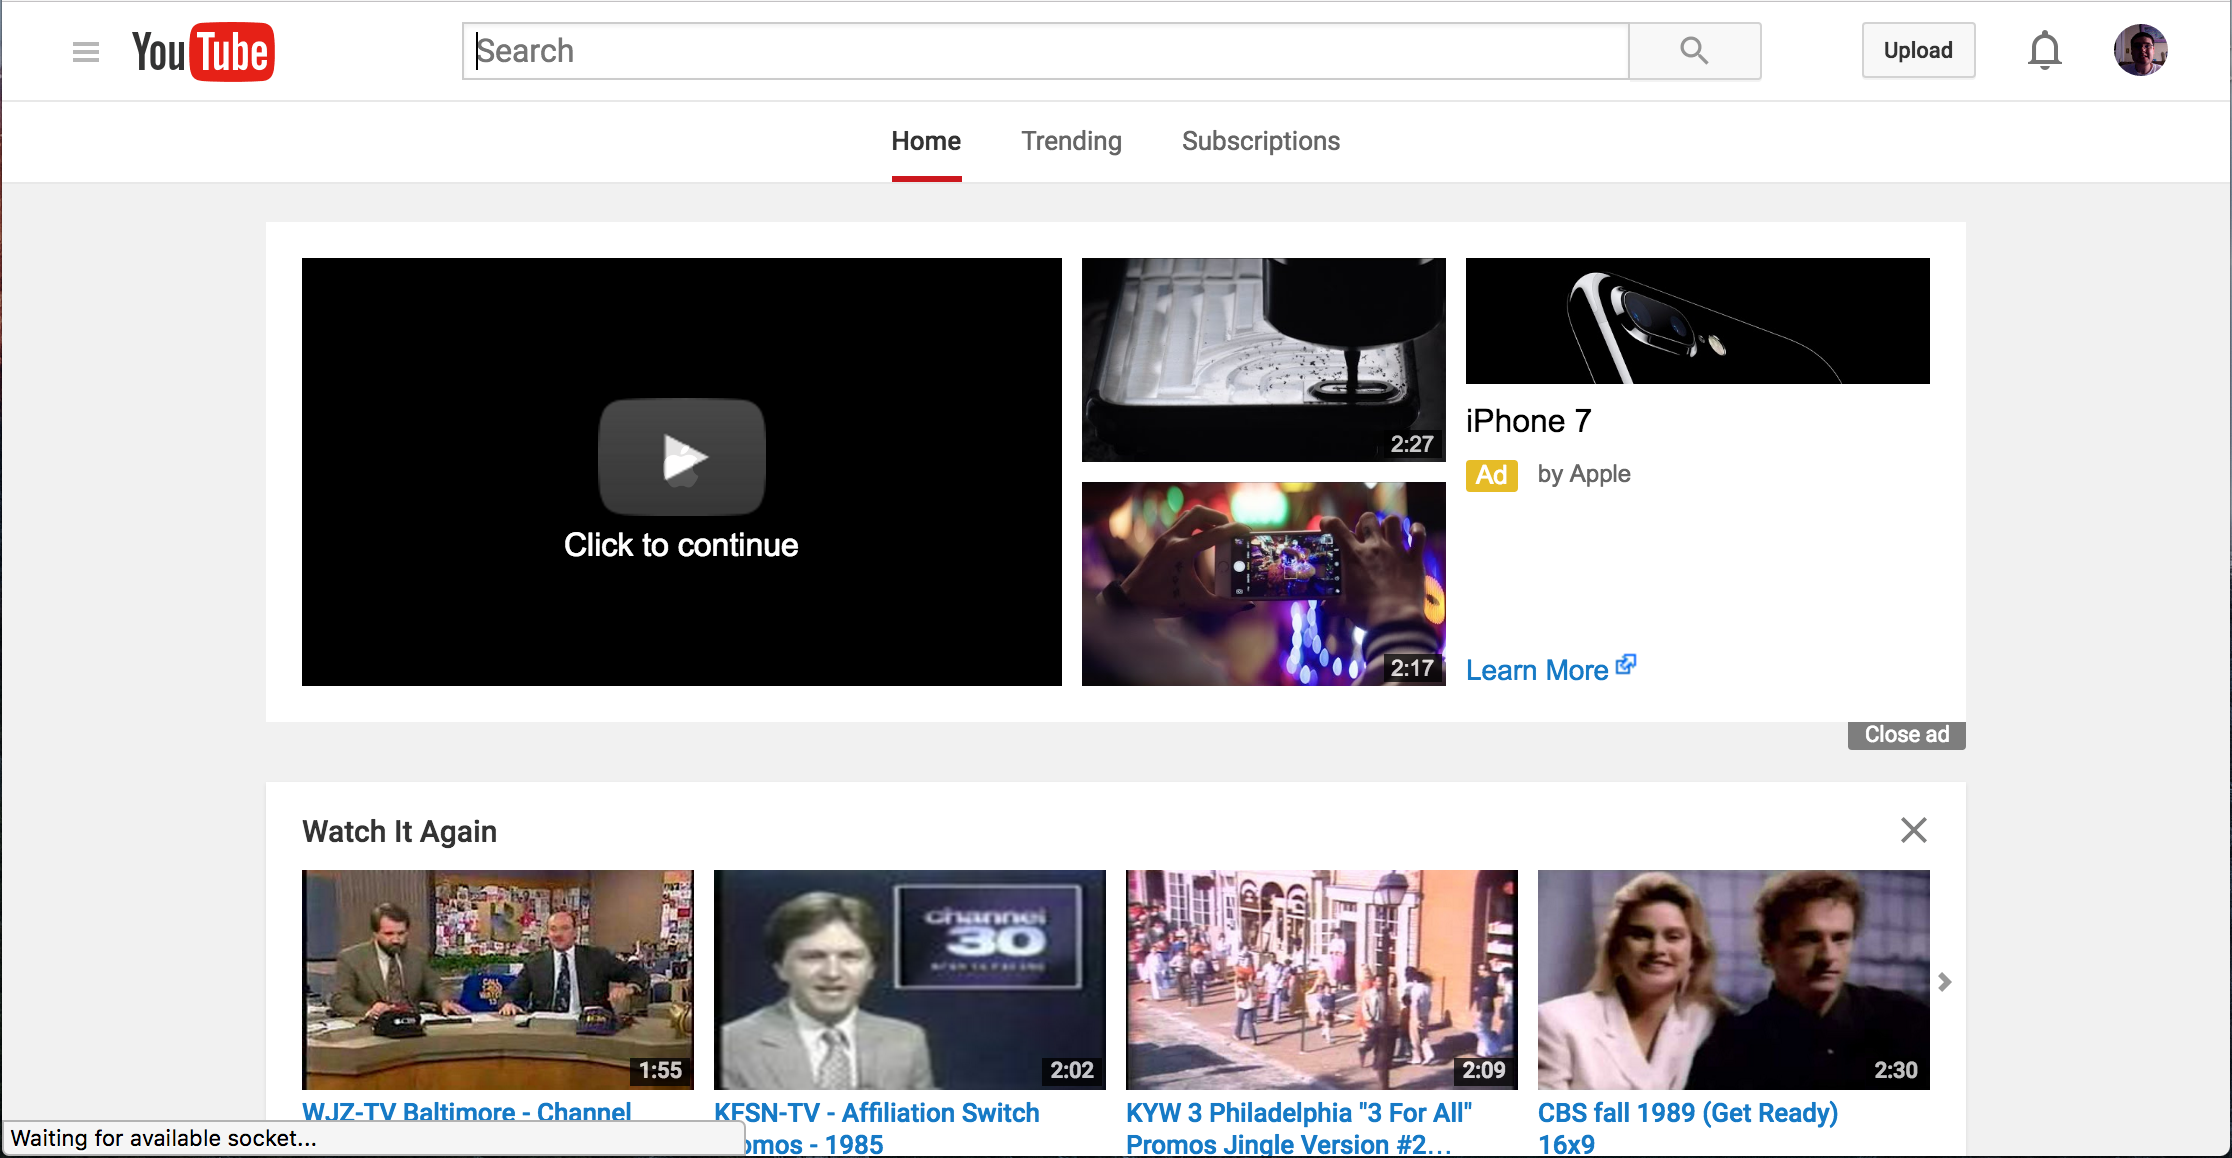Screen dimensions: 2232x1158
Task: Open the Learn More link
Action: pyautogui.click(x=1550, y=669)
